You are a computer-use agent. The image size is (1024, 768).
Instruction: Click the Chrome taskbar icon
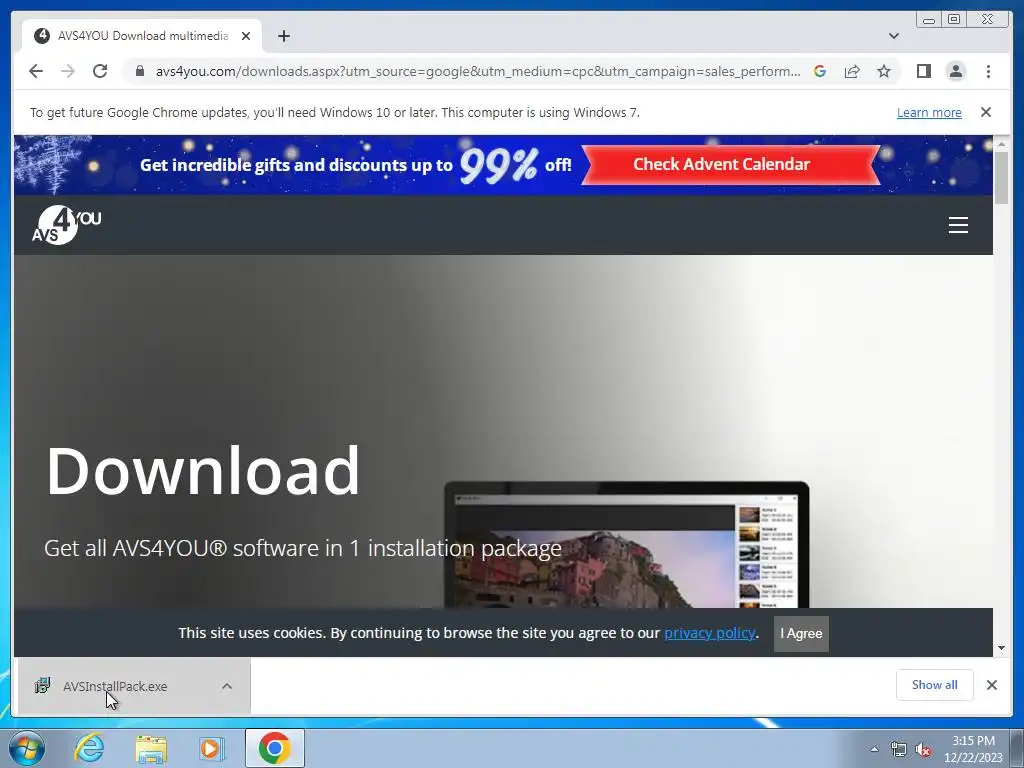tap(275, 748)
